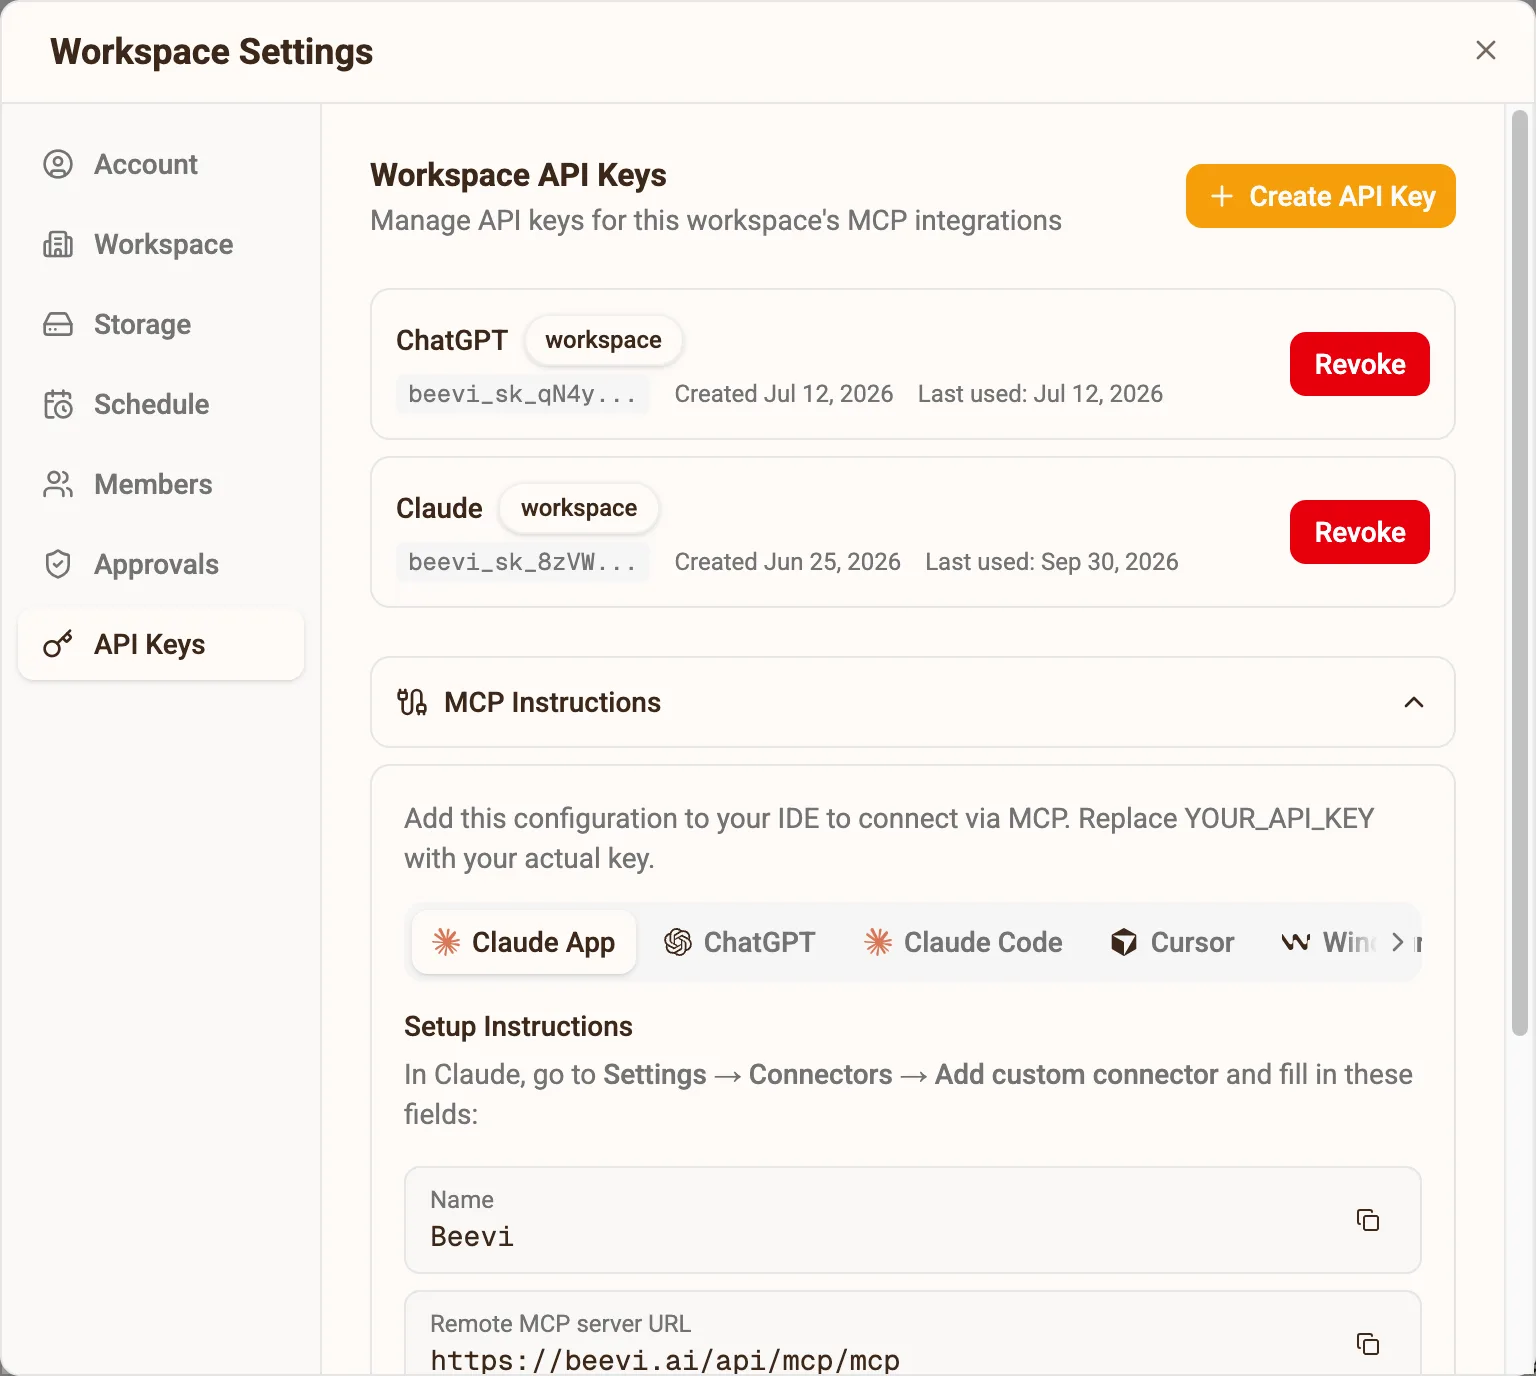Switch to the Cursor tab
The width and height of the screenshot is (1536, 1376).
point(1172,942)
